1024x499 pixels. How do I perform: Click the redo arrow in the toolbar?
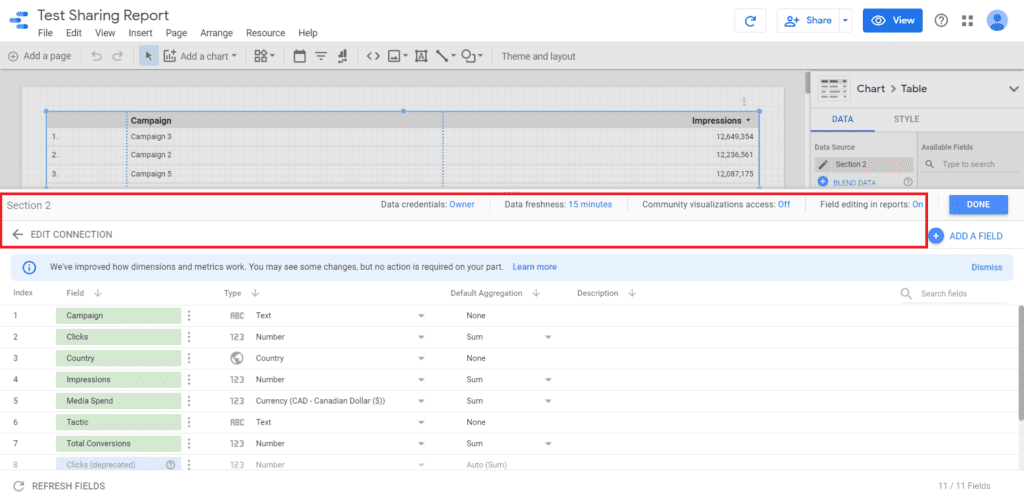(118, 56)
